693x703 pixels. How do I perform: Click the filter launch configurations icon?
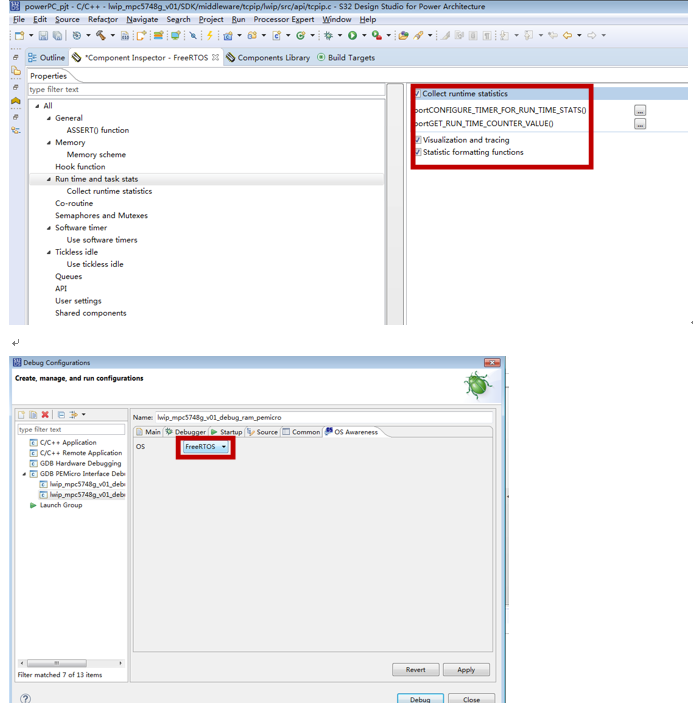click(74, 415)
